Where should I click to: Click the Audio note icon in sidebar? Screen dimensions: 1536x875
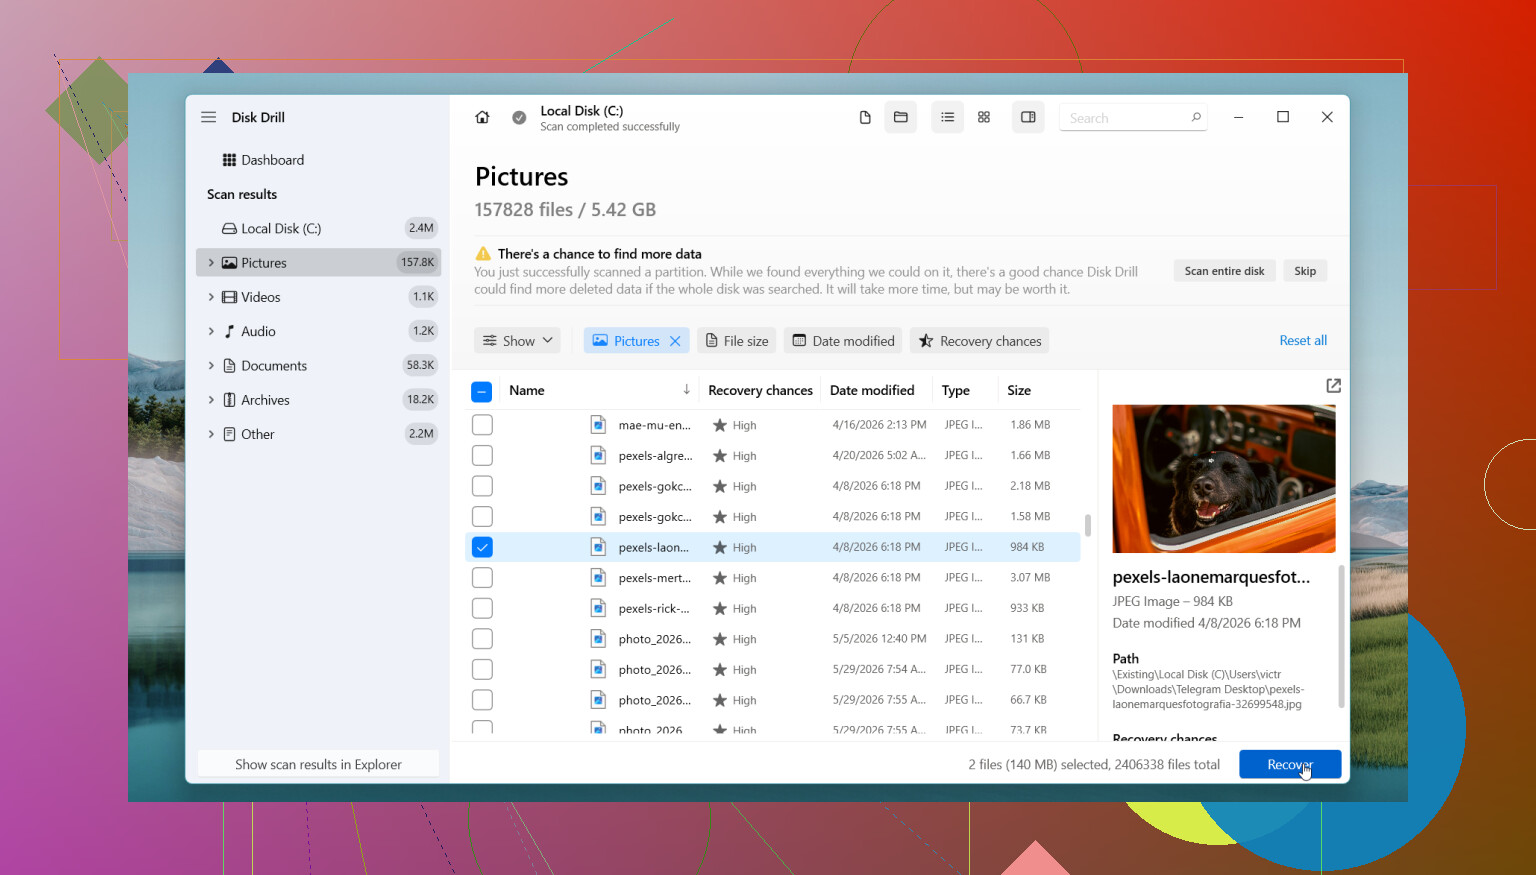(x=229, y=331)
